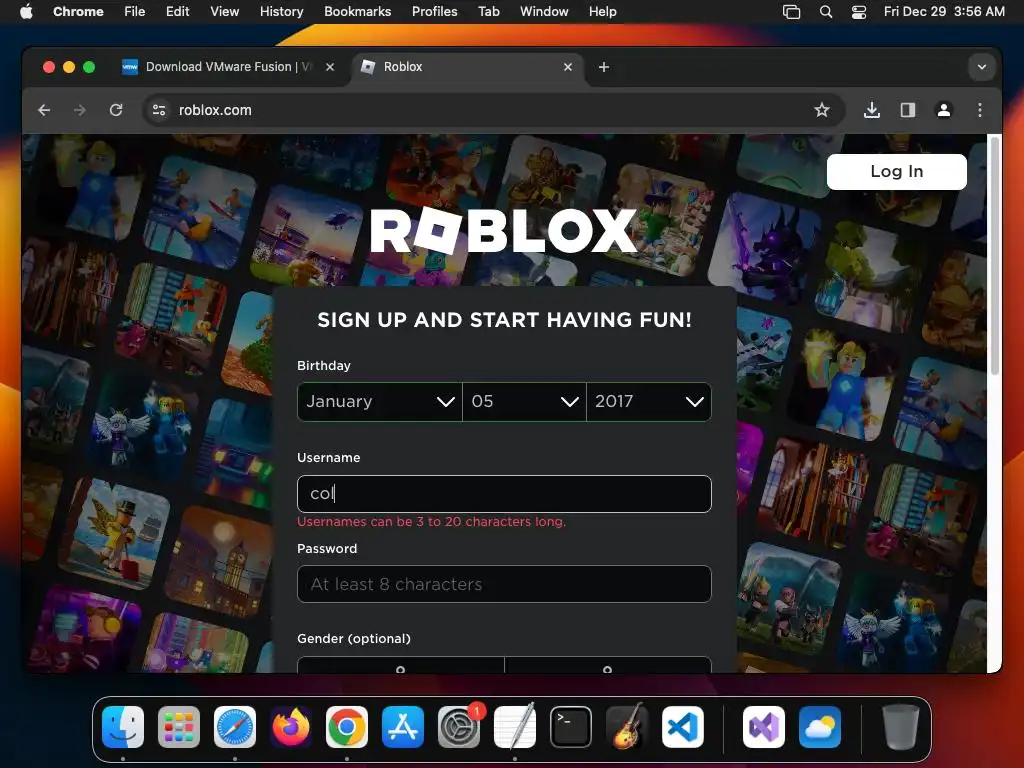Click the Roblox logo
This screenshot has height=768, width=1024.
point(503,231)
